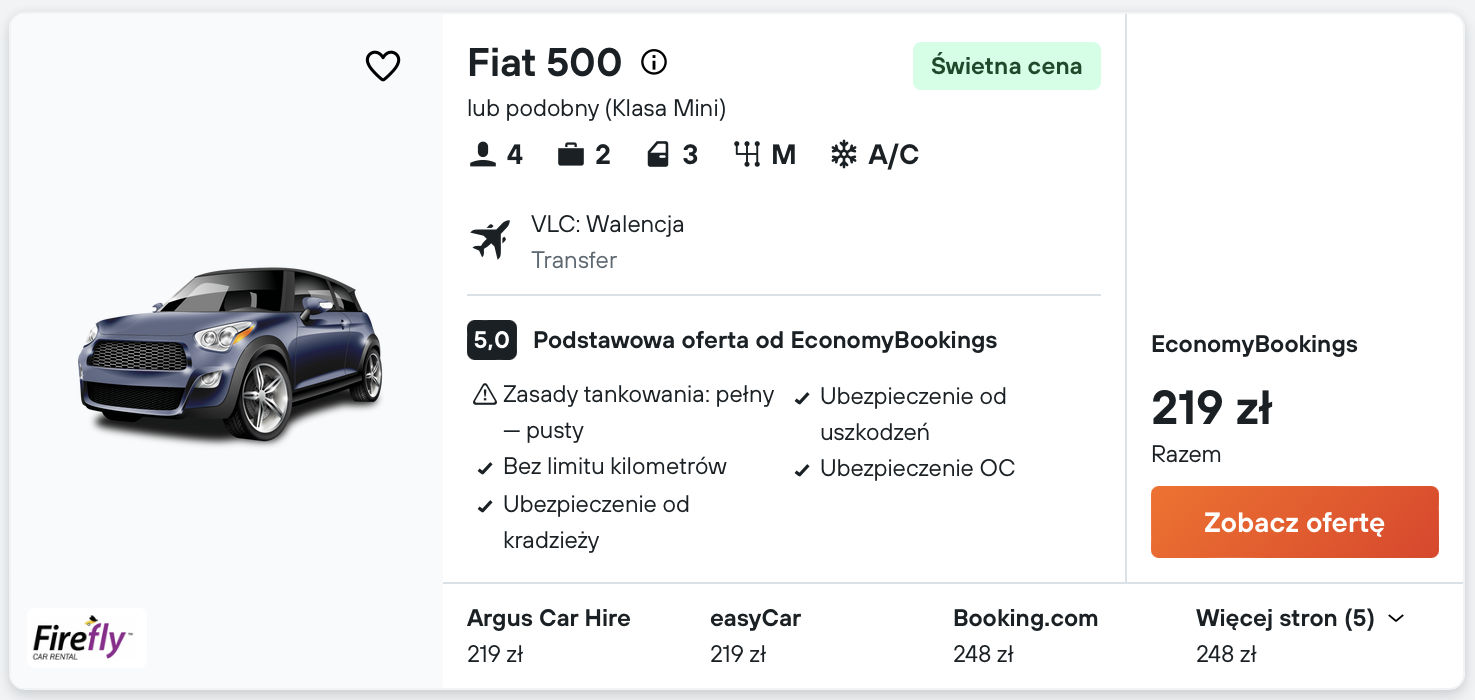Click the passenger seats icon
1475x700 pixels.
[483, 155]
